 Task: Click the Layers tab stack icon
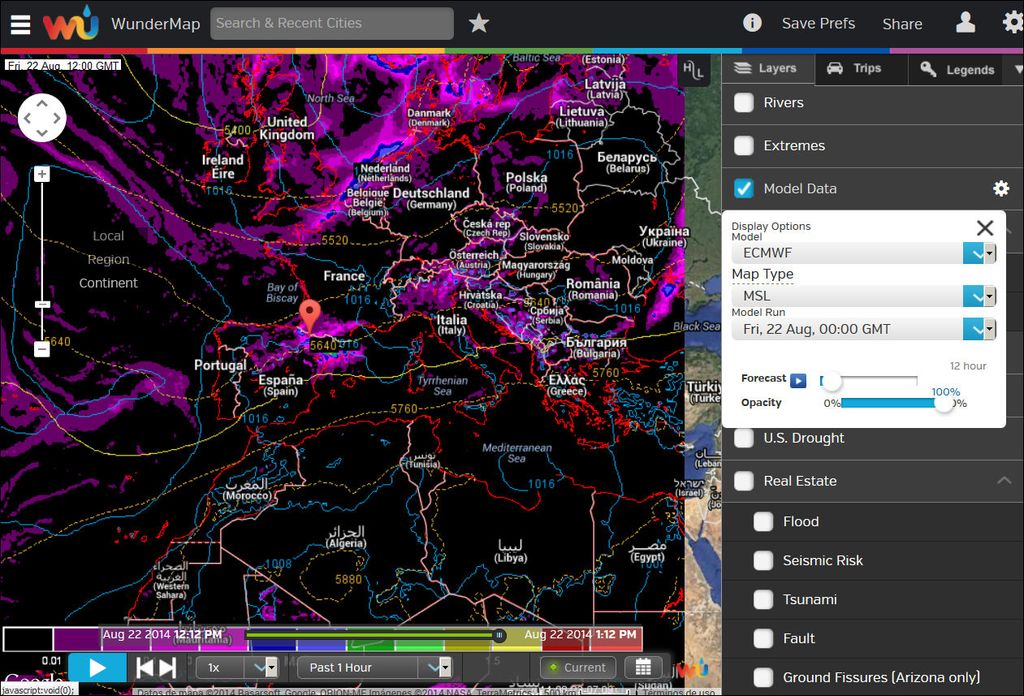pos(743,68)
